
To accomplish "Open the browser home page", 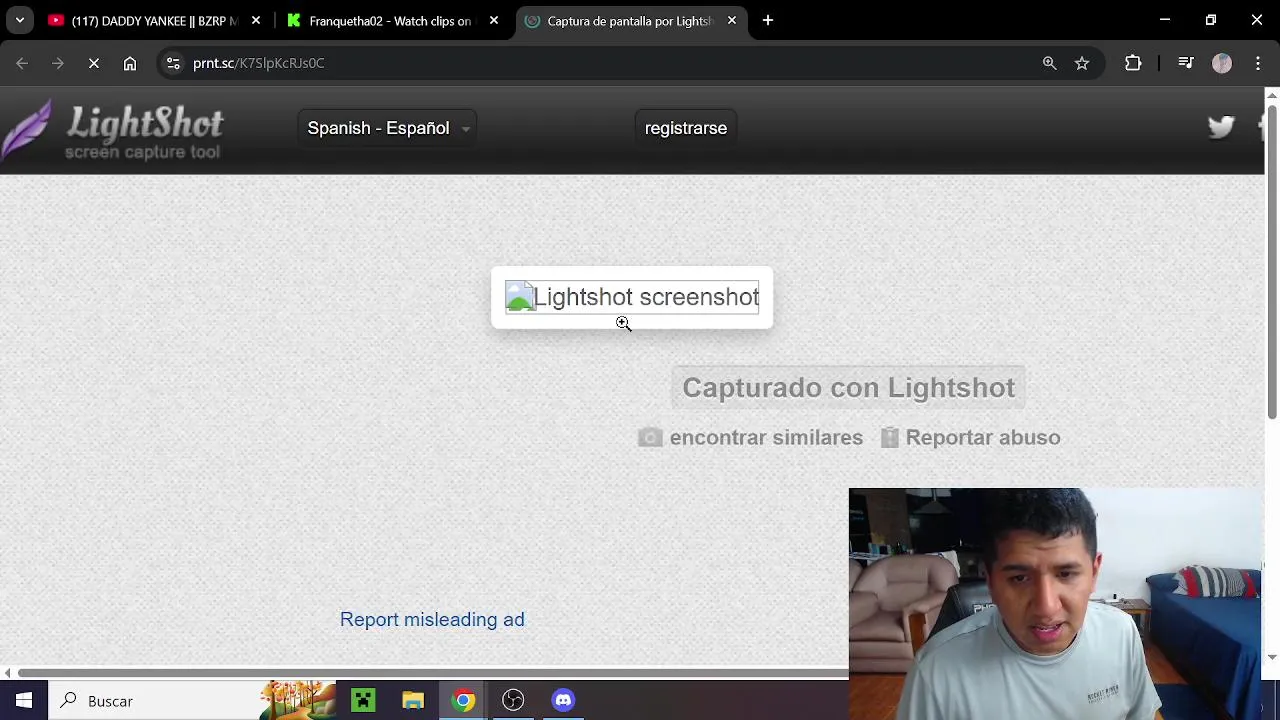I will [x=130, y=63].
